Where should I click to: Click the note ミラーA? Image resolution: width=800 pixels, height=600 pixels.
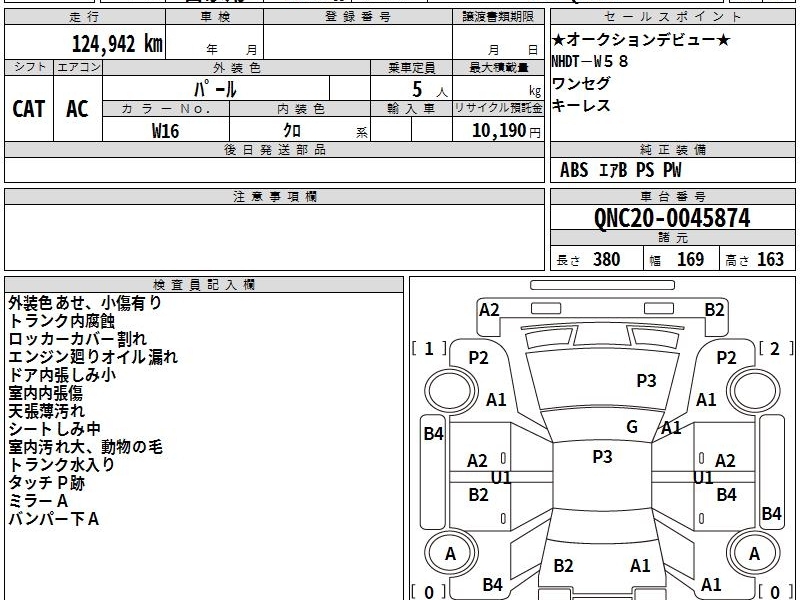[x=38, y=501]
